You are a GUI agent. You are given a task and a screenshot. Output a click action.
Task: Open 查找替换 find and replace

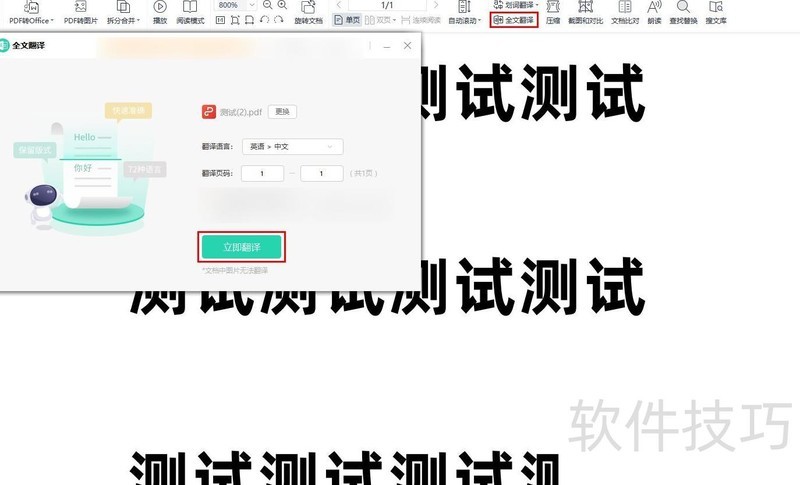(x=683, y=13)
